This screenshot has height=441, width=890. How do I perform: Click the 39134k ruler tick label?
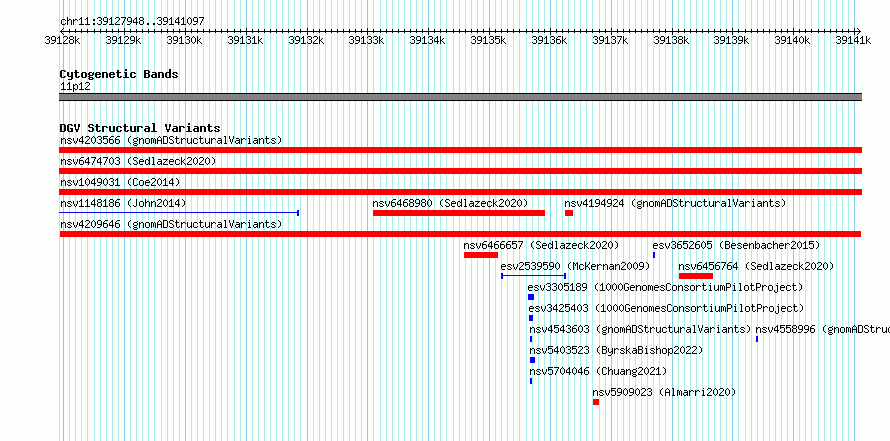(x=427, y=40)
